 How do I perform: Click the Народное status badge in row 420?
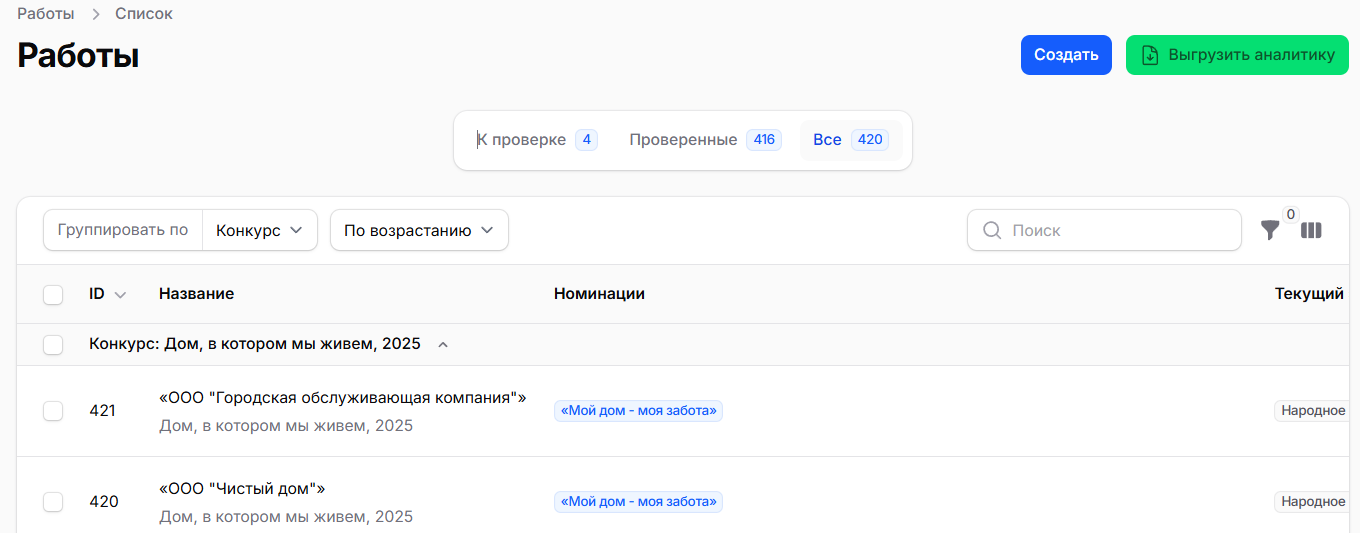pyautogui.click(x=1314, y=502)
